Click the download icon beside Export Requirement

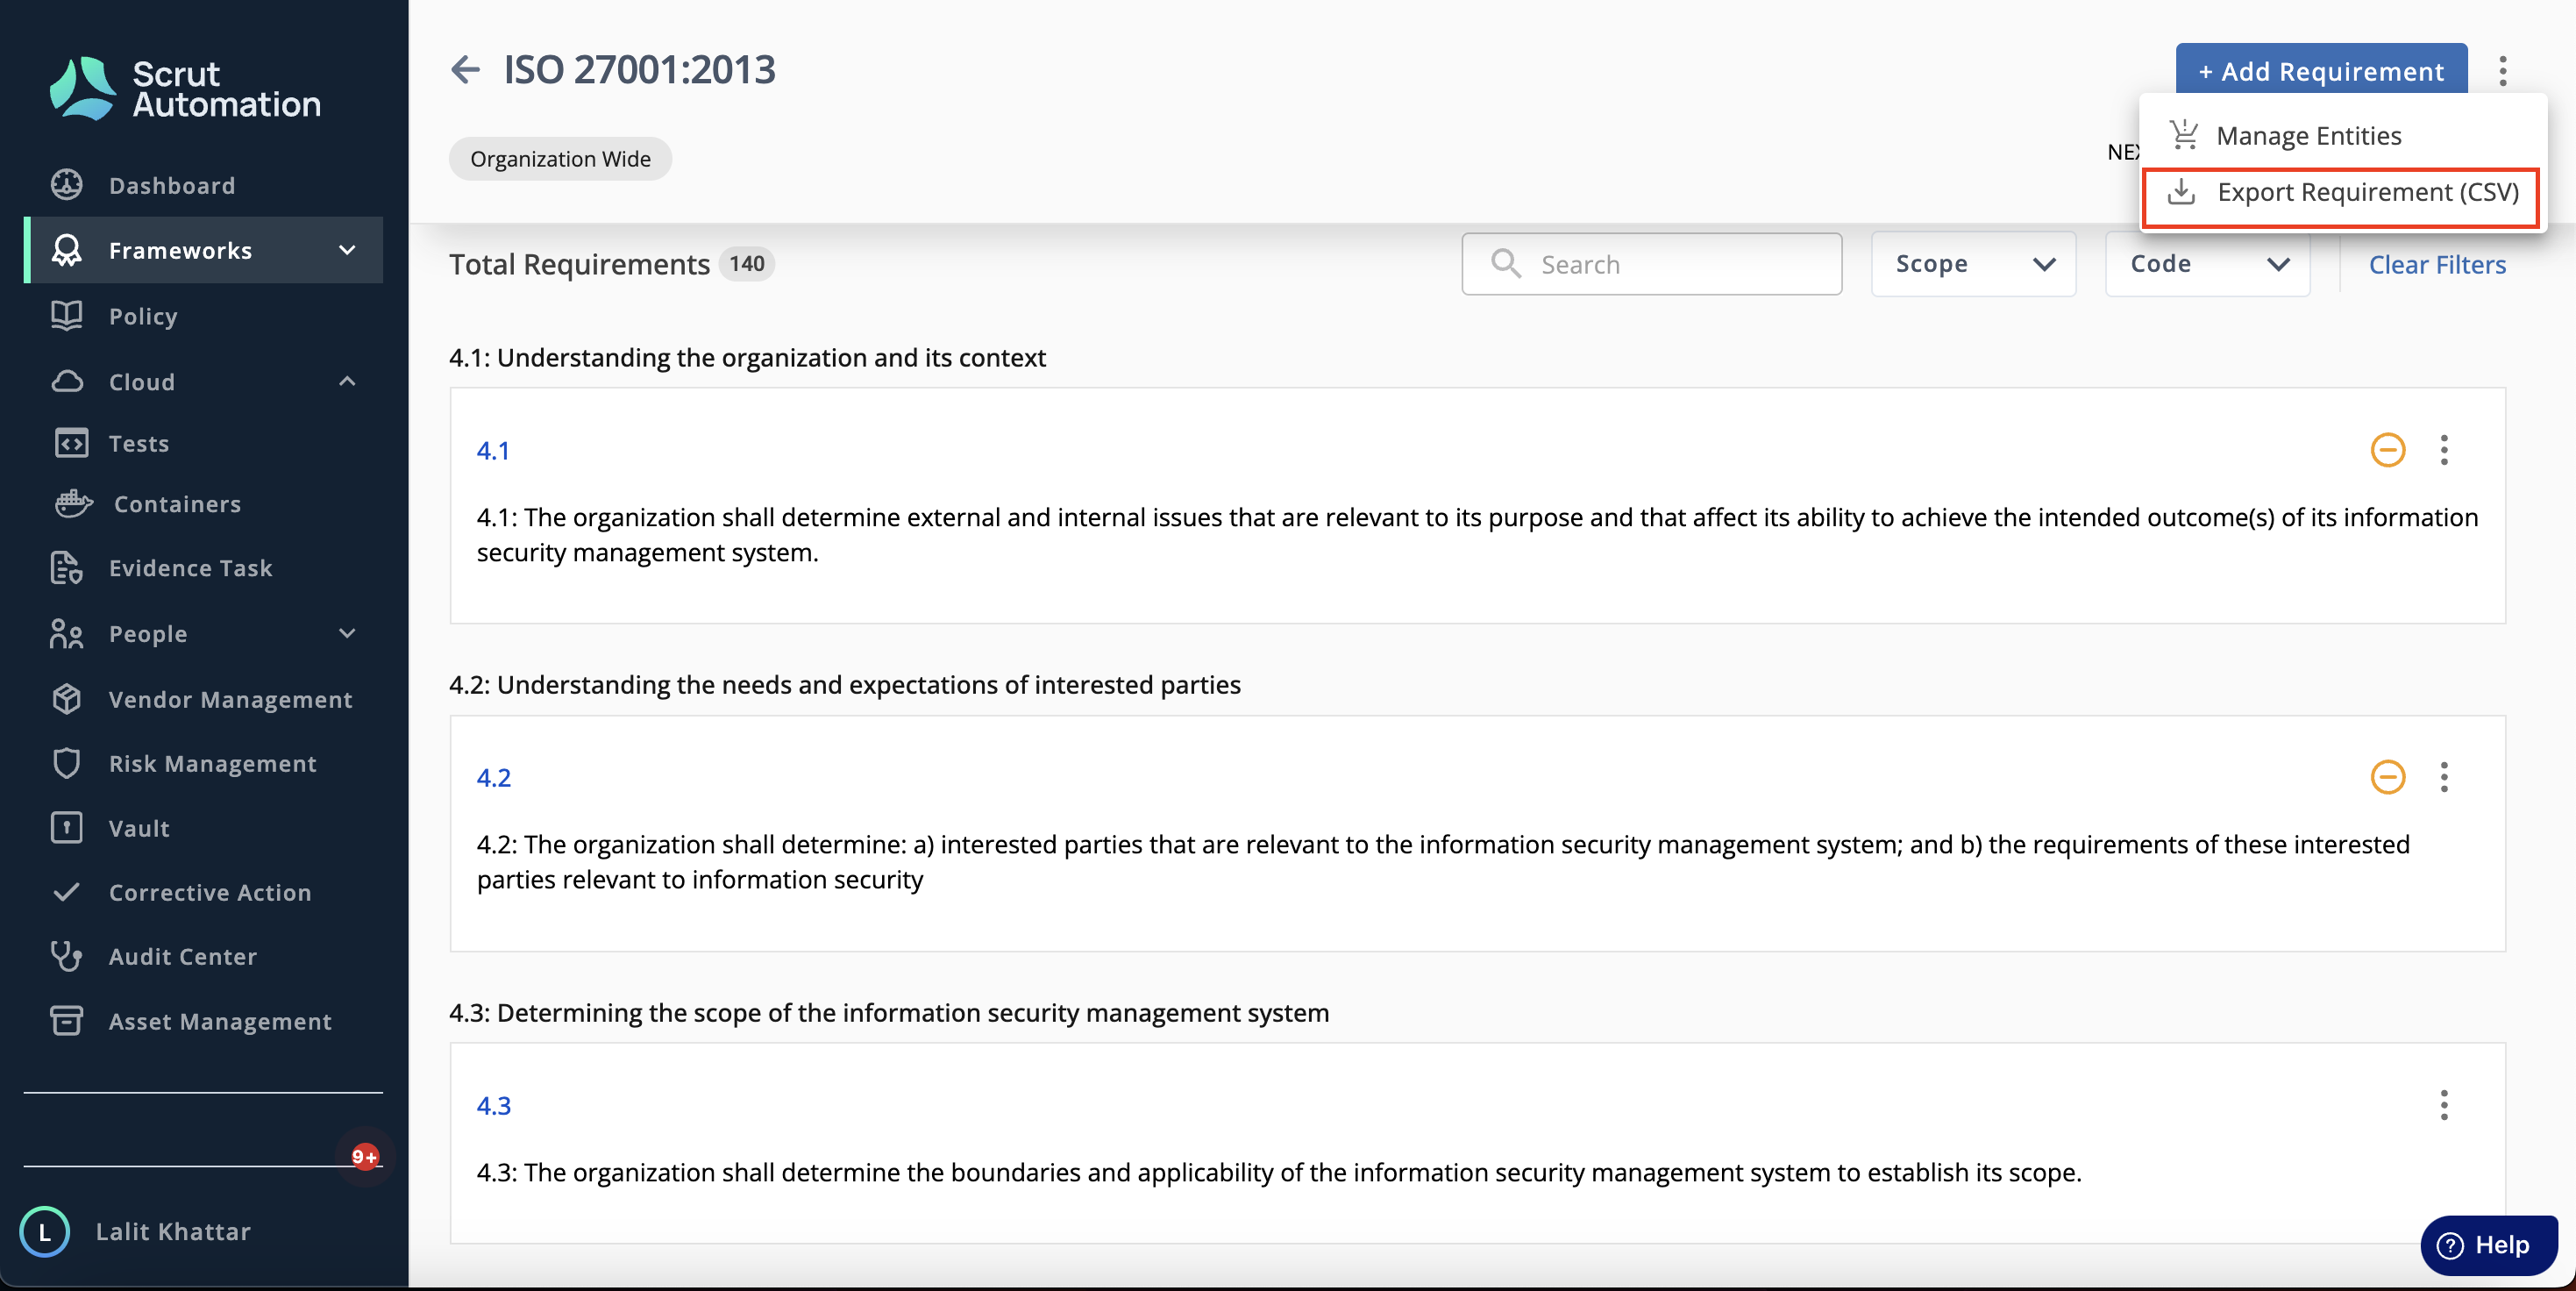pyautogui.click(x=2181, y=192)
